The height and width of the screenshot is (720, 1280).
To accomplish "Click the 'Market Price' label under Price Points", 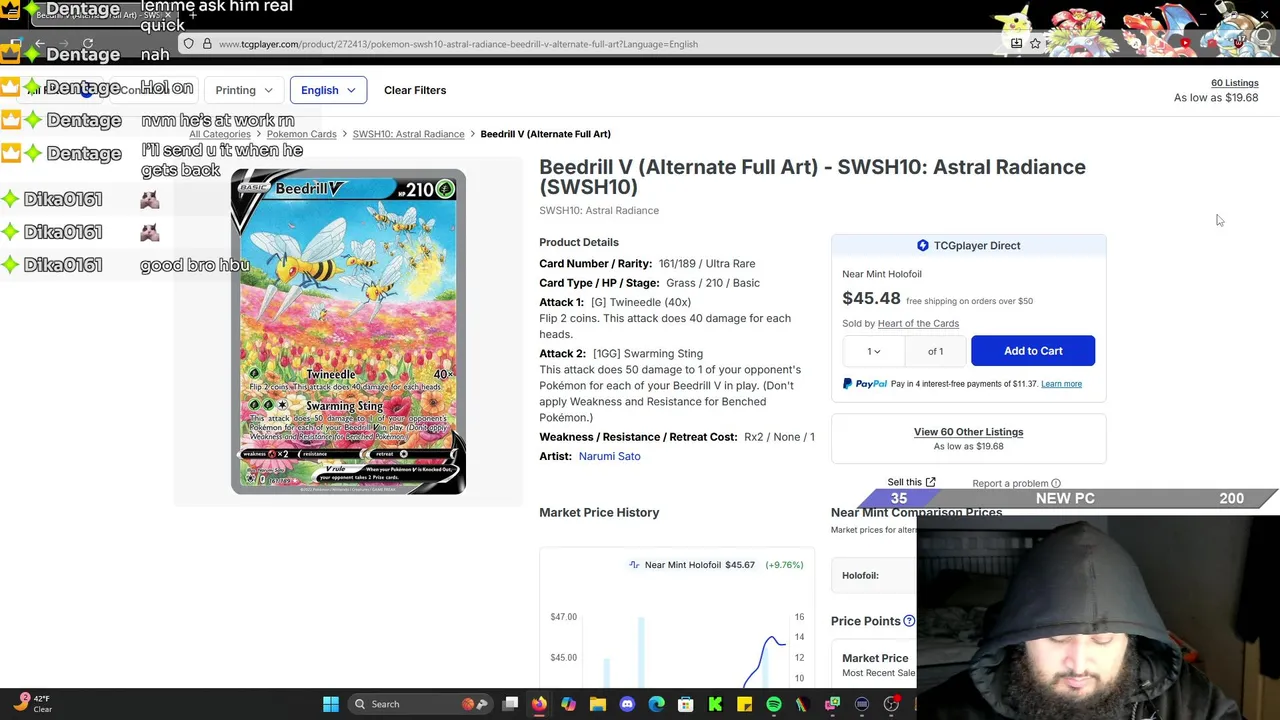I will (x=875, y=658).
